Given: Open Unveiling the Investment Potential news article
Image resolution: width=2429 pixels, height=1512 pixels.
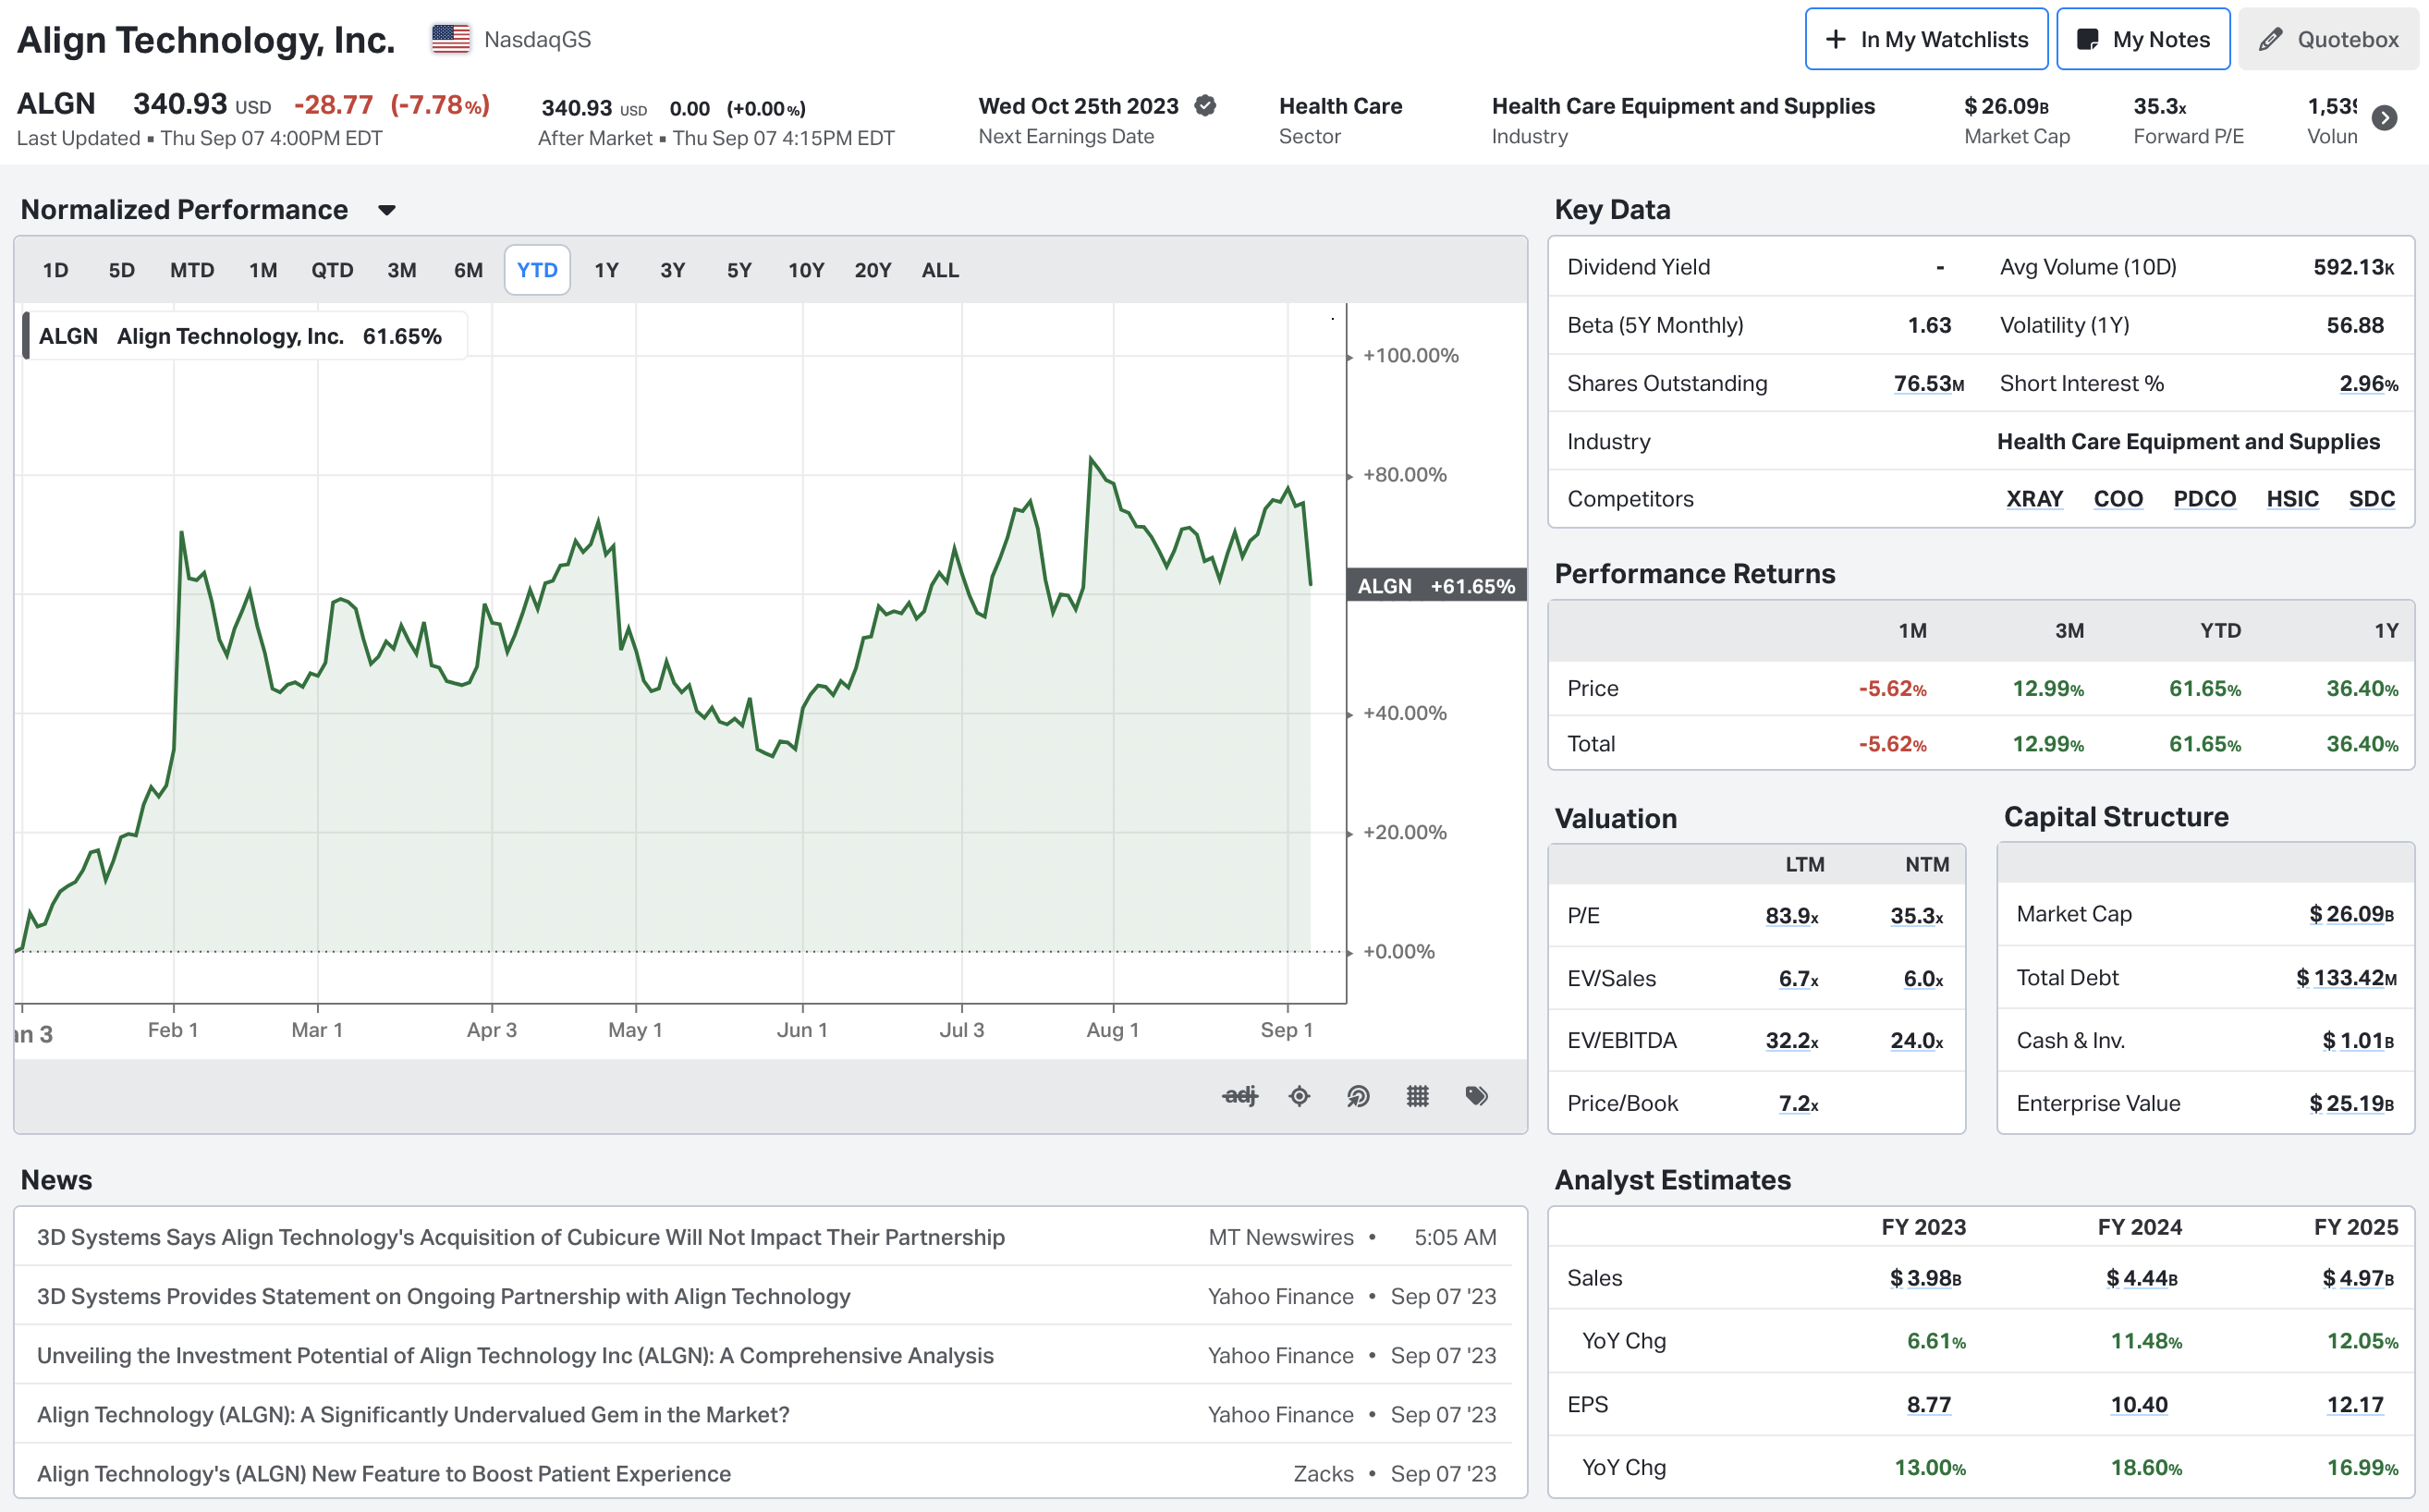Looking at the screenshot, I should [x=515, y=1355].
